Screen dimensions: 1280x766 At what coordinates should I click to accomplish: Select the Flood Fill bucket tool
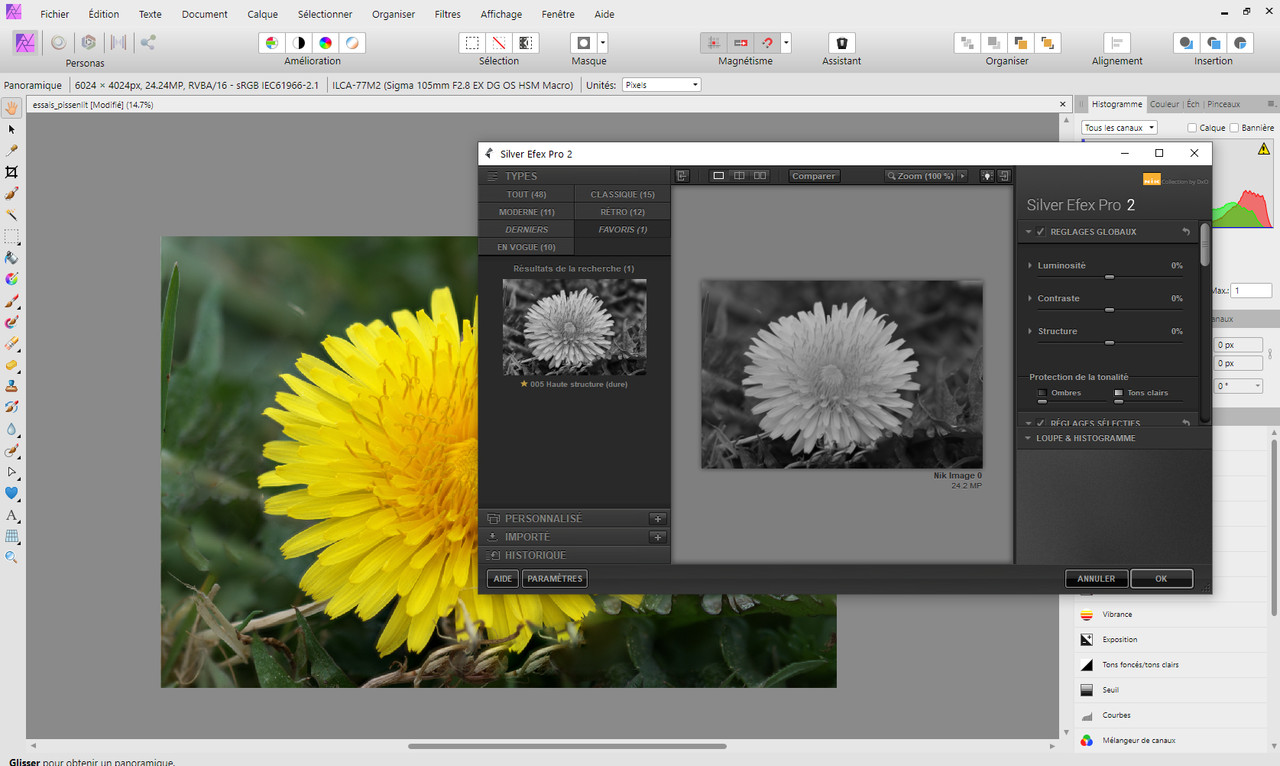click(12, 258)
